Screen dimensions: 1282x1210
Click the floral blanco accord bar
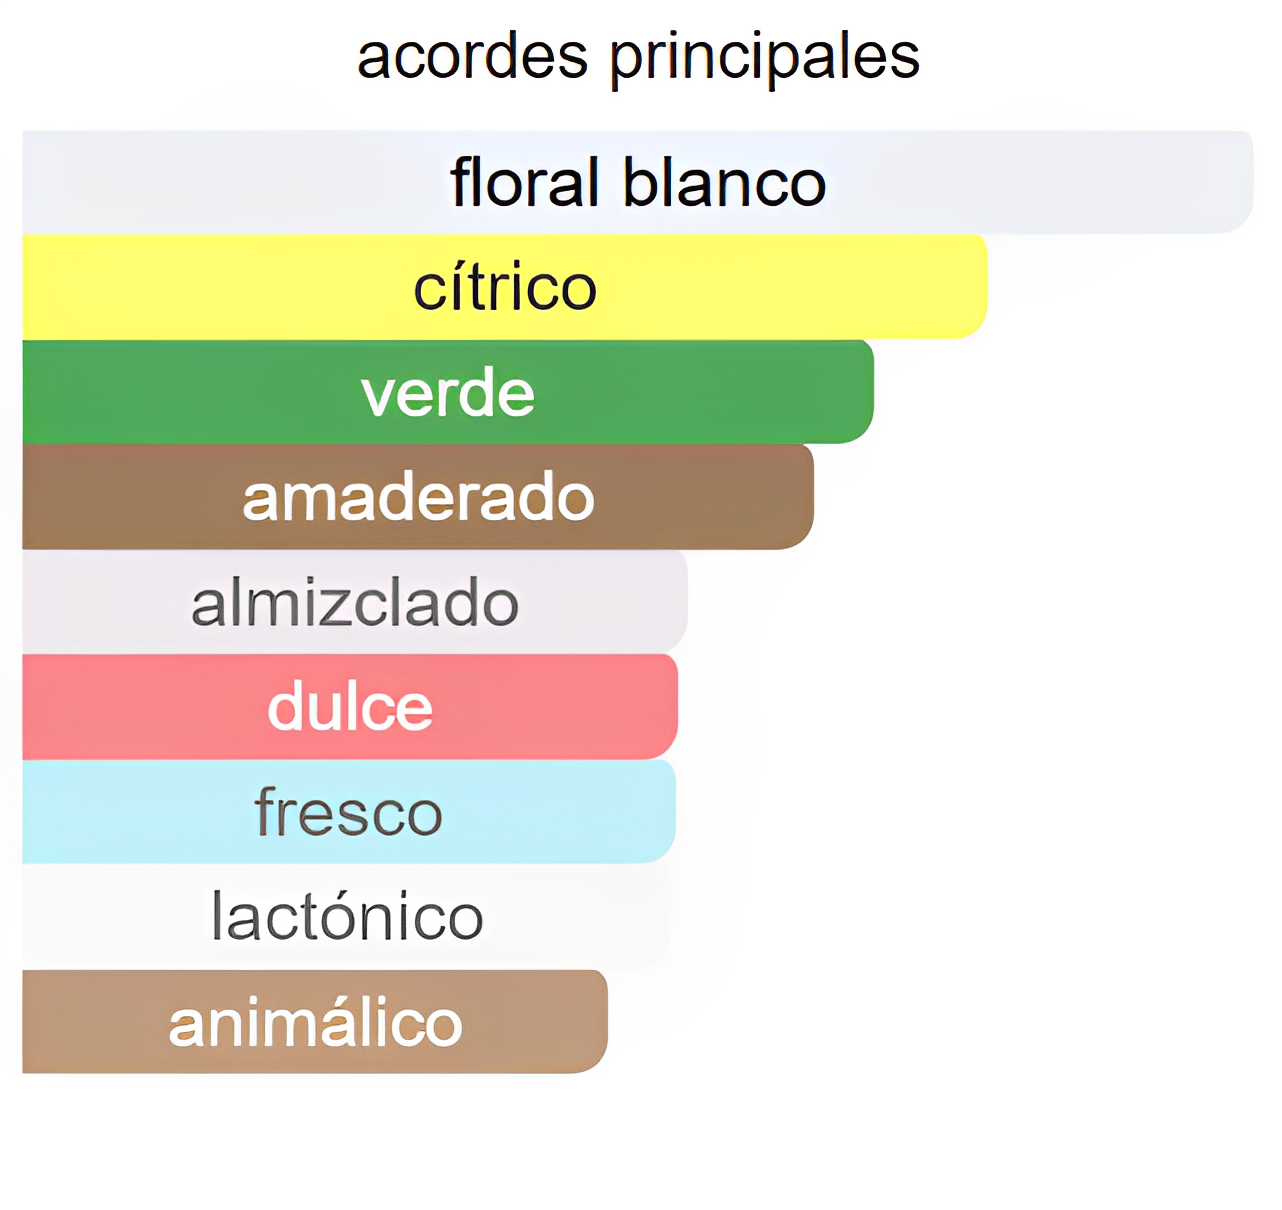tap(637, 182)
